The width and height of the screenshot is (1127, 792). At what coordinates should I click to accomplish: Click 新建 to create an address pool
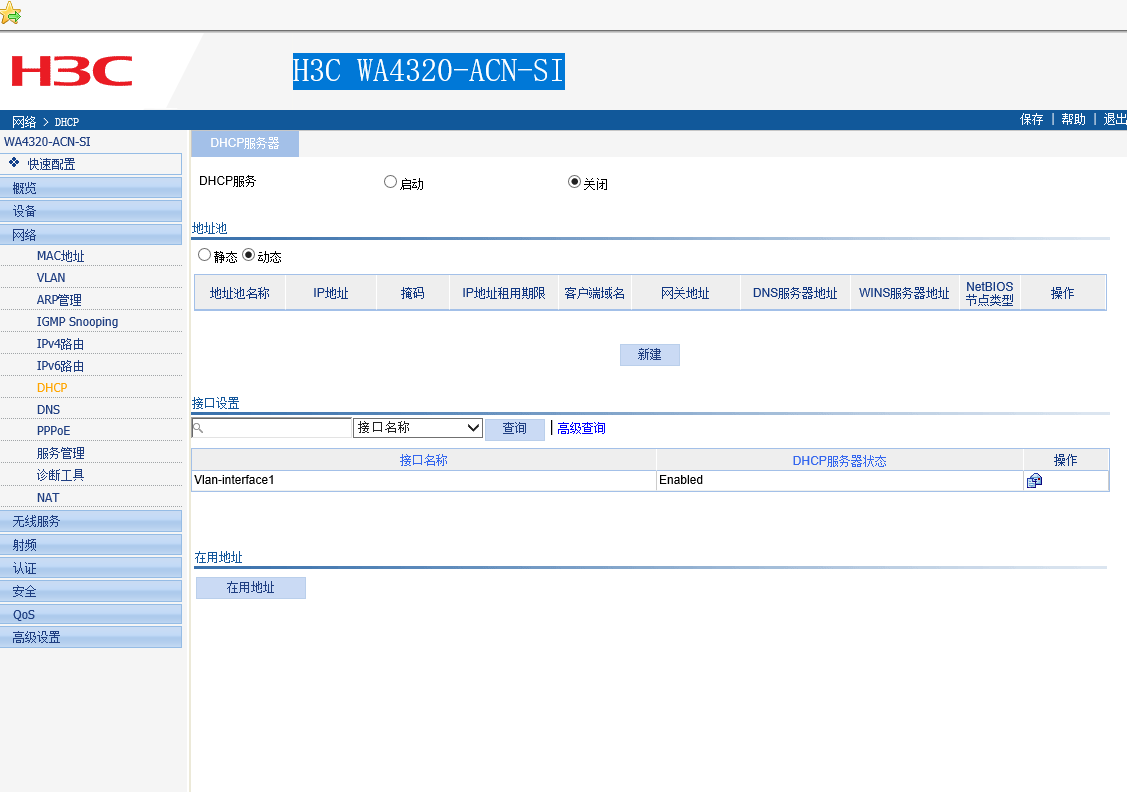650,355
